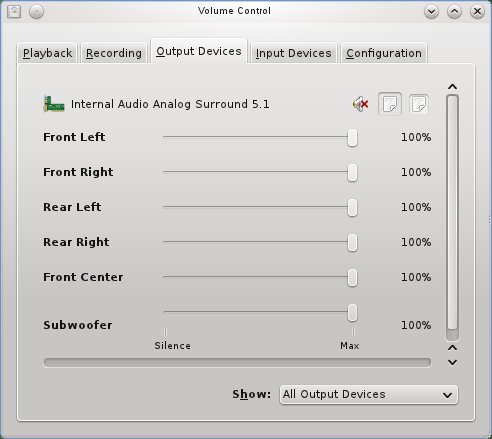Maximize the Volume Control window
The width and height of the screenshot is (492, 439).
[x=454, y=12]
